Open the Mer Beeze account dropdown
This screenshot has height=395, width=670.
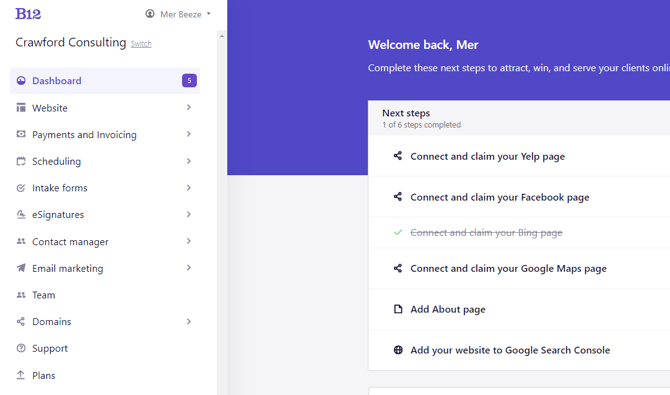coord(178,14)
